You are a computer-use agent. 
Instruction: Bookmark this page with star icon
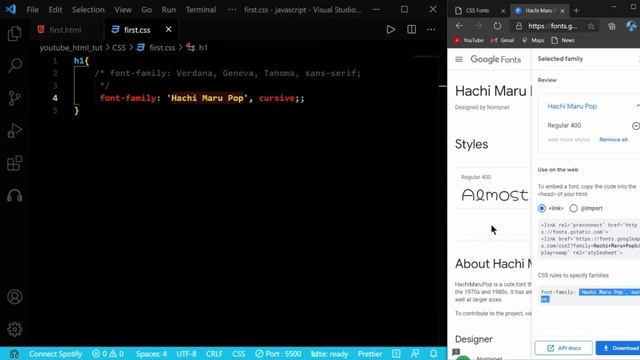point(591,26)
